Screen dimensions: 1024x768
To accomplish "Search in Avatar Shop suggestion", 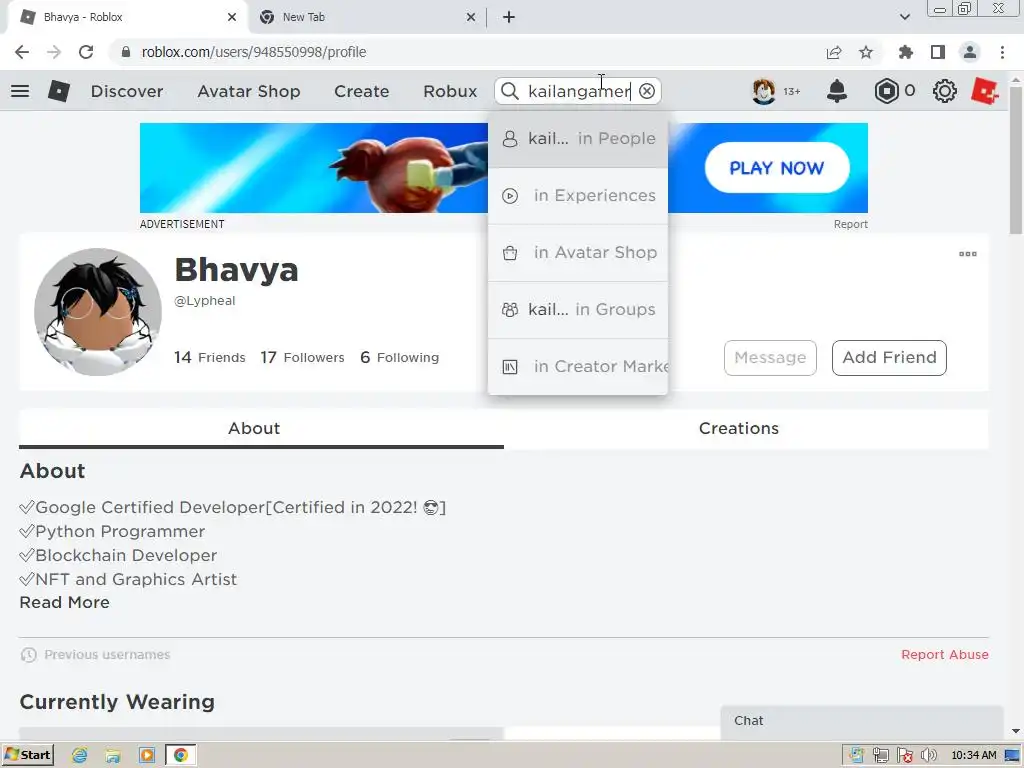I will [578, 253].
